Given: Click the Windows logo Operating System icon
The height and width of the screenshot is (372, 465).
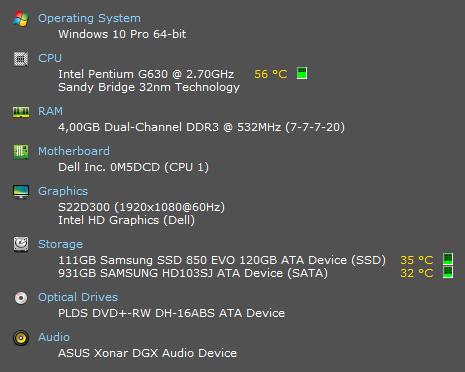Looking at the screenshot, I should pos(21,19).
